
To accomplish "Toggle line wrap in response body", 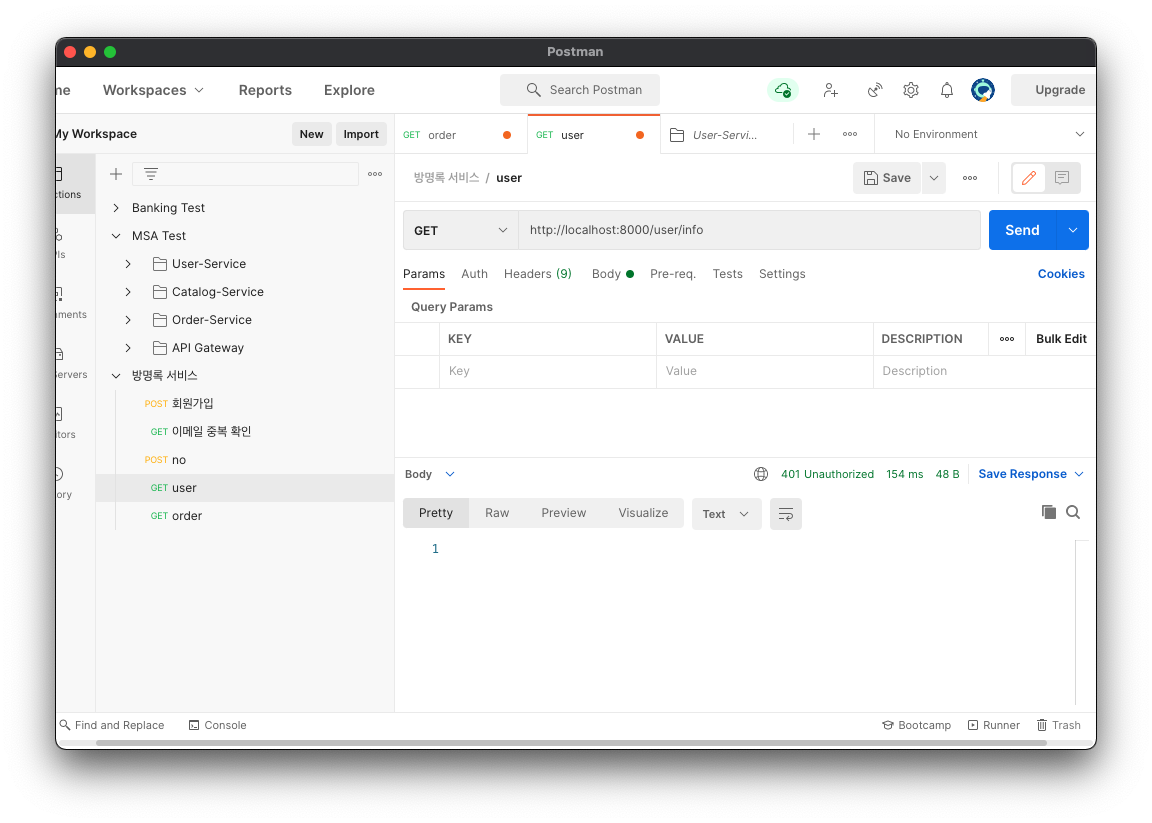I will (785, 514).
